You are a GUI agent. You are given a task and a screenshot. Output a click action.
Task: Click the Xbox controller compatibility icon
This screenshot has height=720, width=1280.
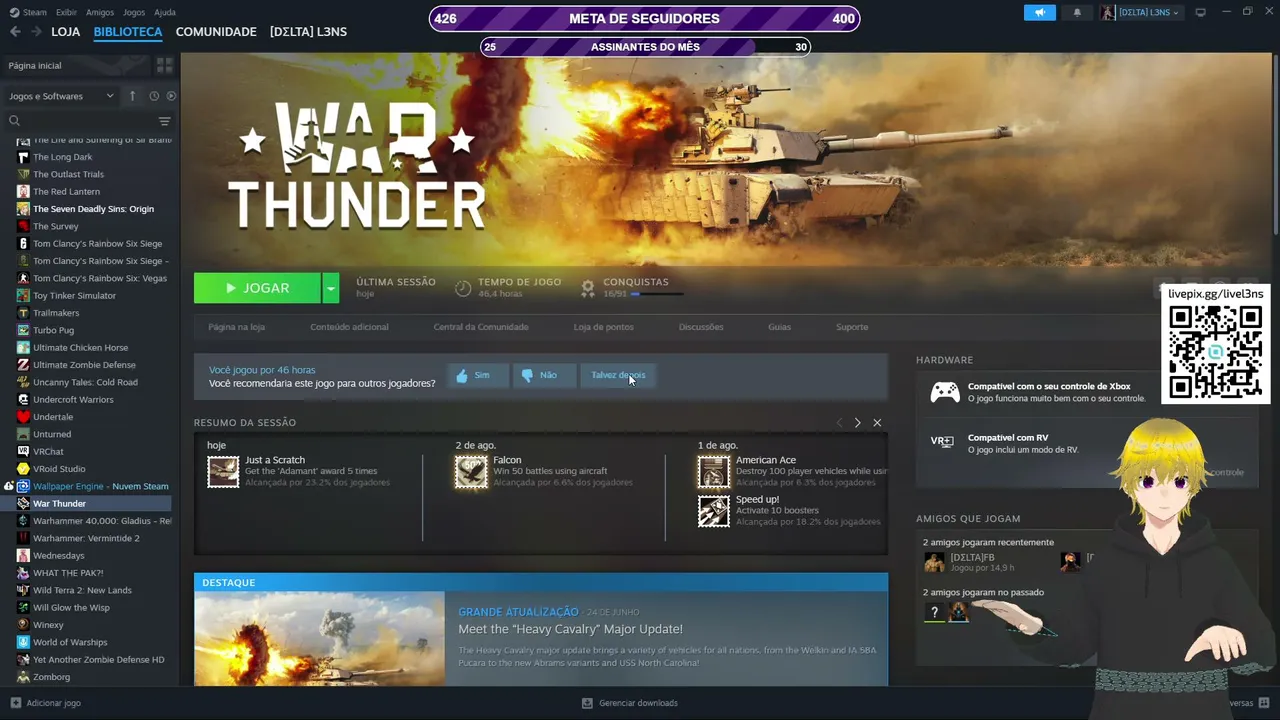coord(945,392)
